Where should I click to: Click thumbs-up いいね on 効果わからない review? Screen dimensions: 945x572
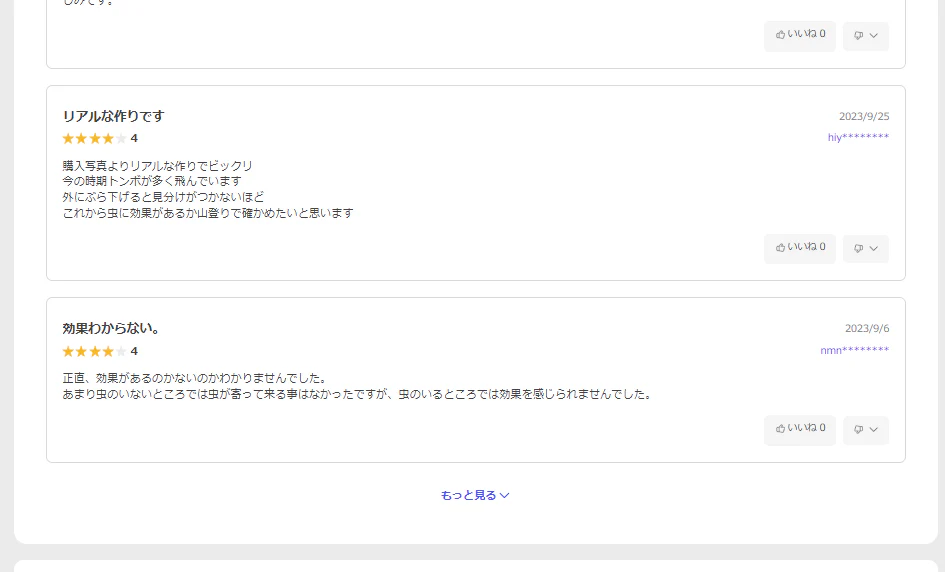(799, 430)
